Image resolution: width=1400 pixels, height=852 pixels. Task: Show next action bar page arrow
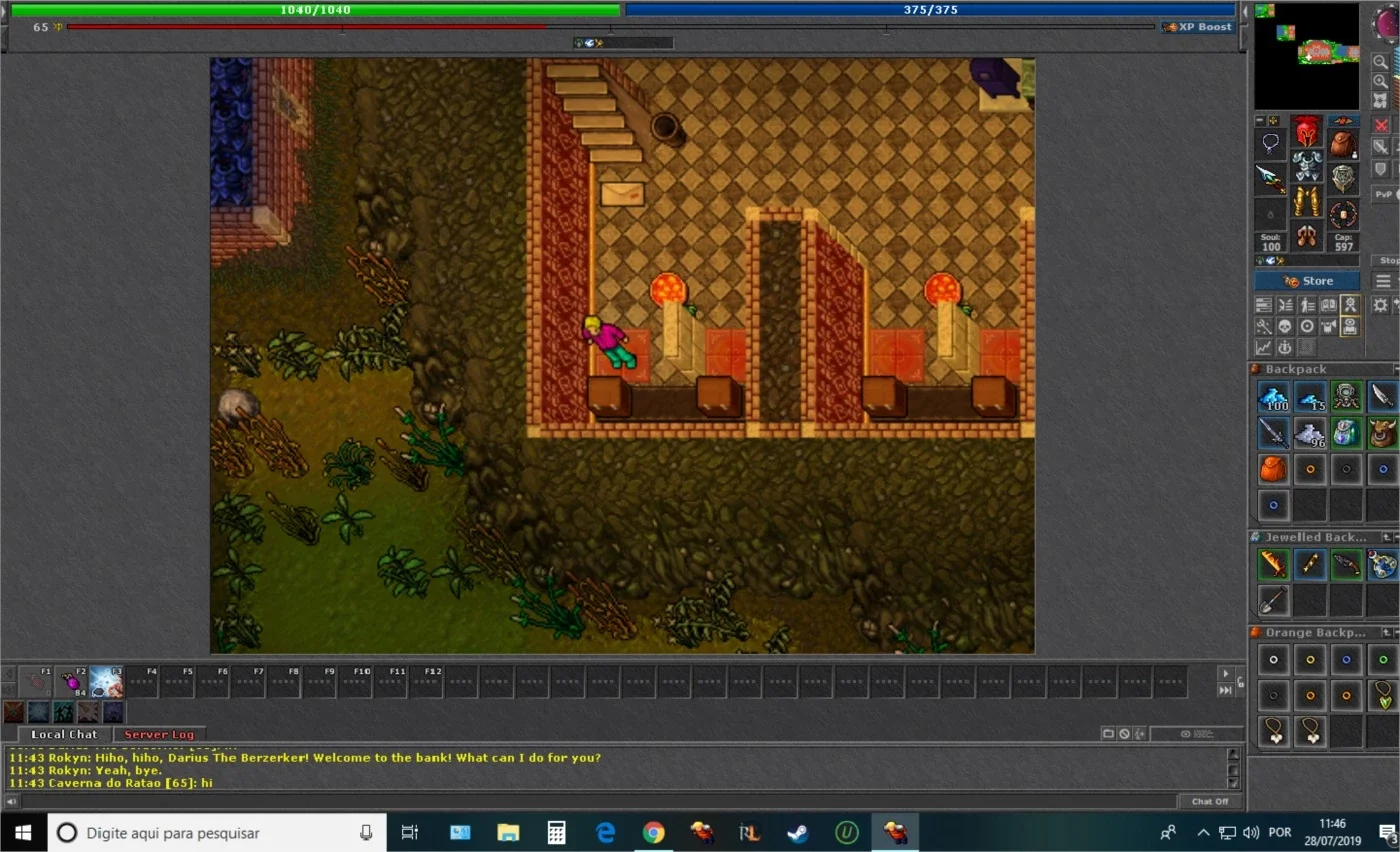pyautogui.click(x=1225, y=674)
